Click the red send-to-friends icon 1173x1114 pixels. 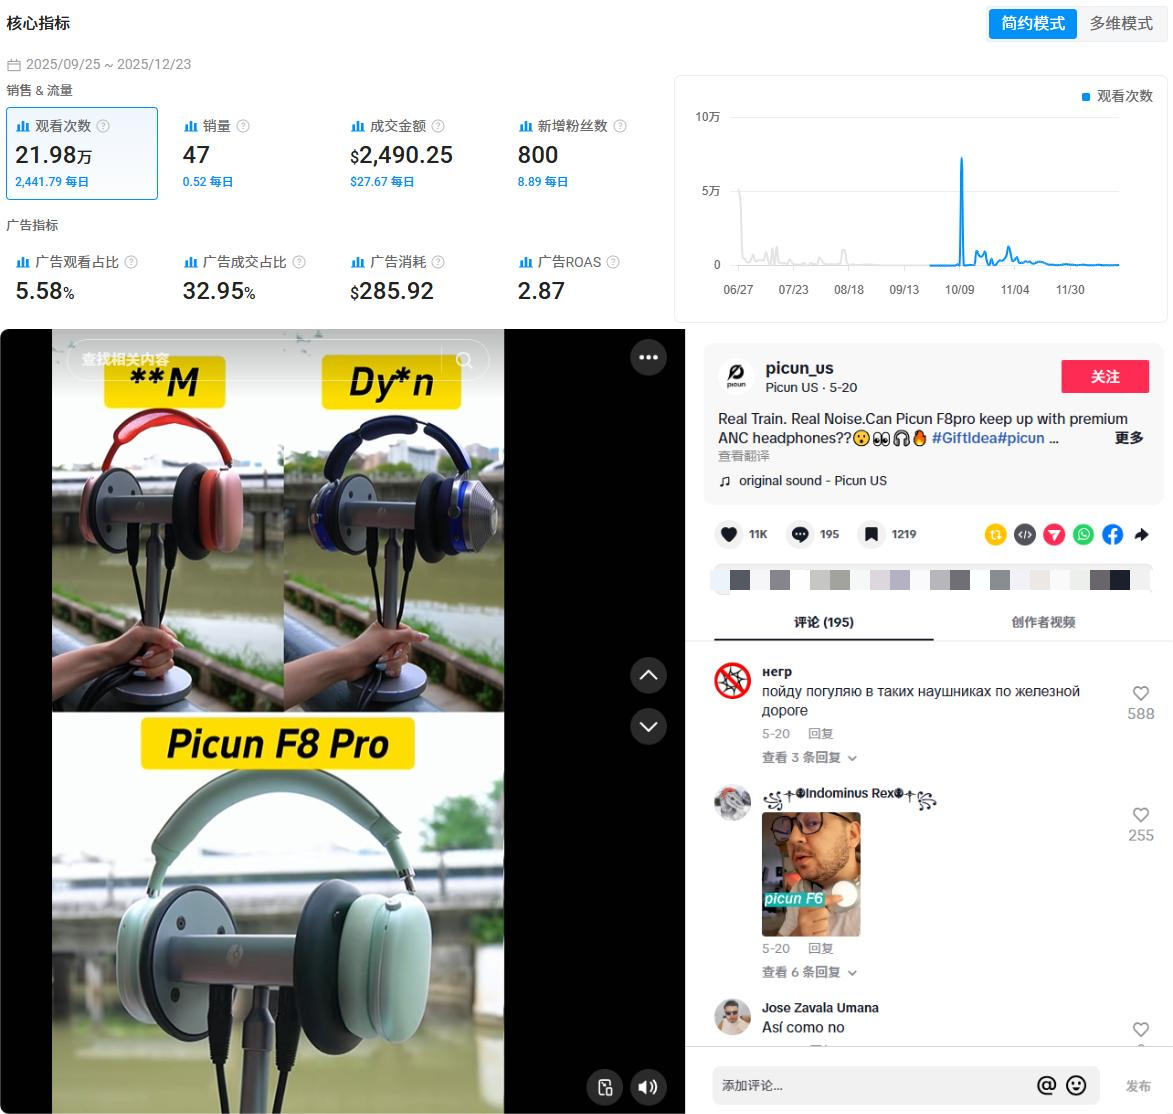[1053, 534]
